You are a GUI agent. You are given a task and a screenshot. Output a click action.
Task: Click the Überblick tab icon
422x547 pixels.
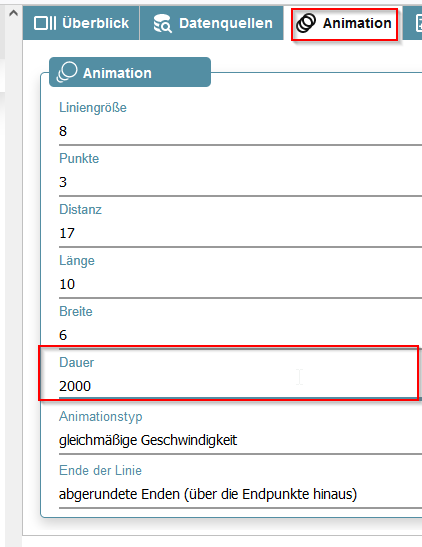45,23
